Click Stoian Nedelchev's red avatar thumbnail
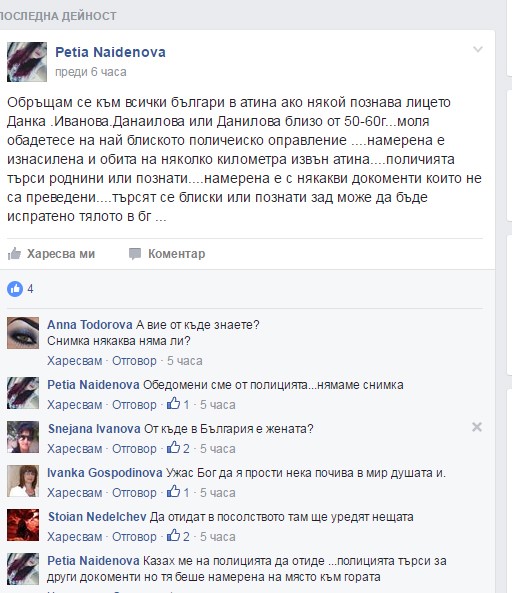 click(x=23, y=525)
